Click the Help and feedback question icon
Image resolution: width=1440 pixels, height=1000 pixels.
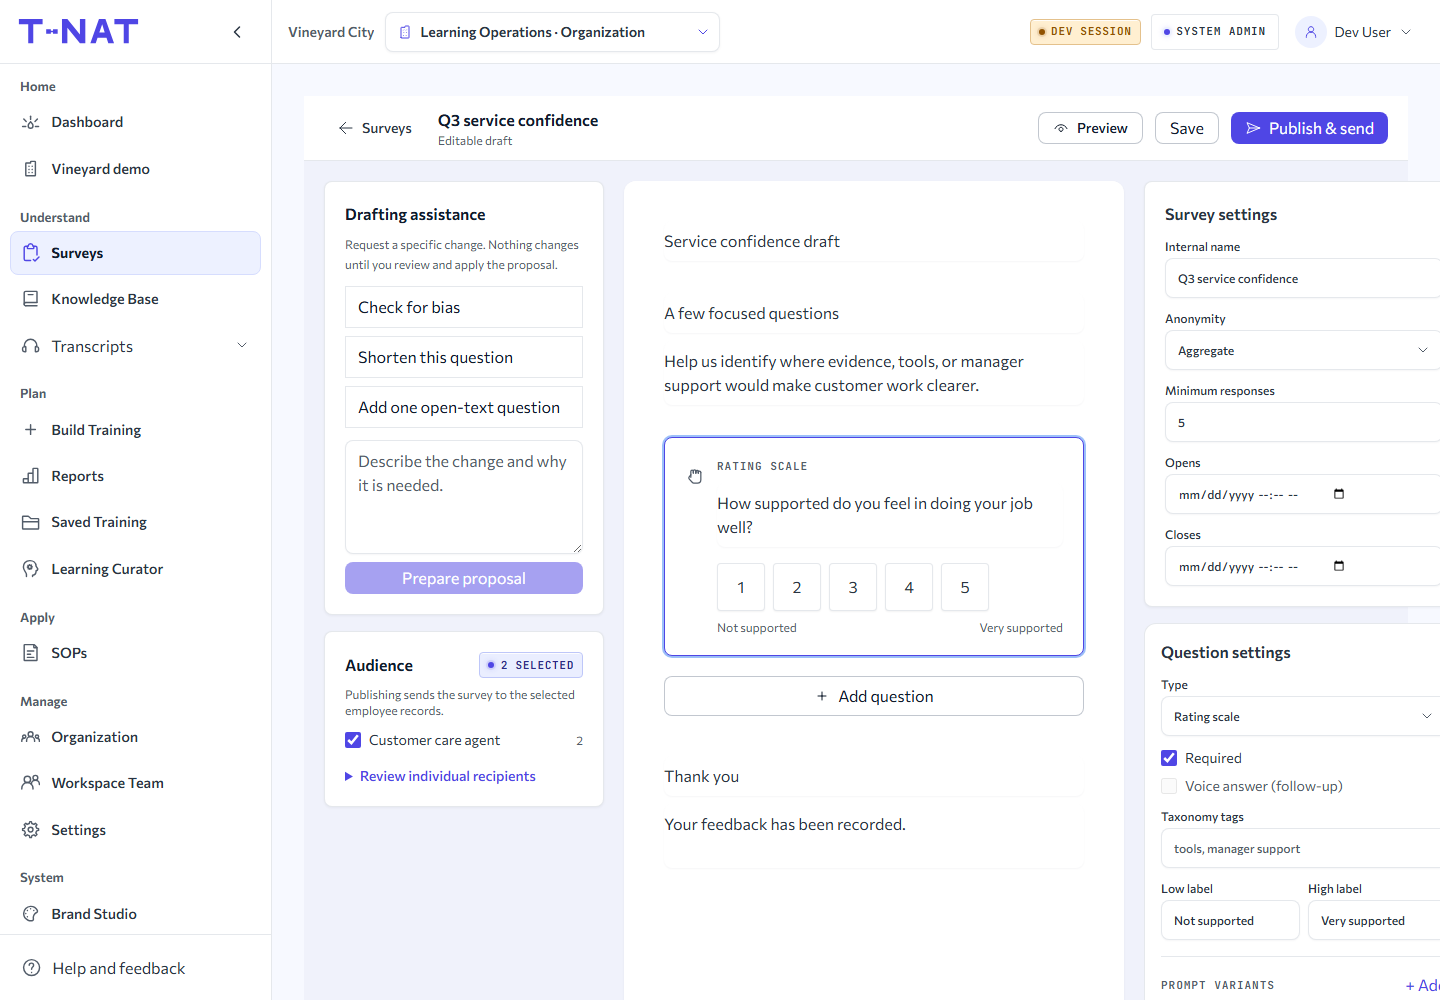pyautogui.click(x=32, y=968)
